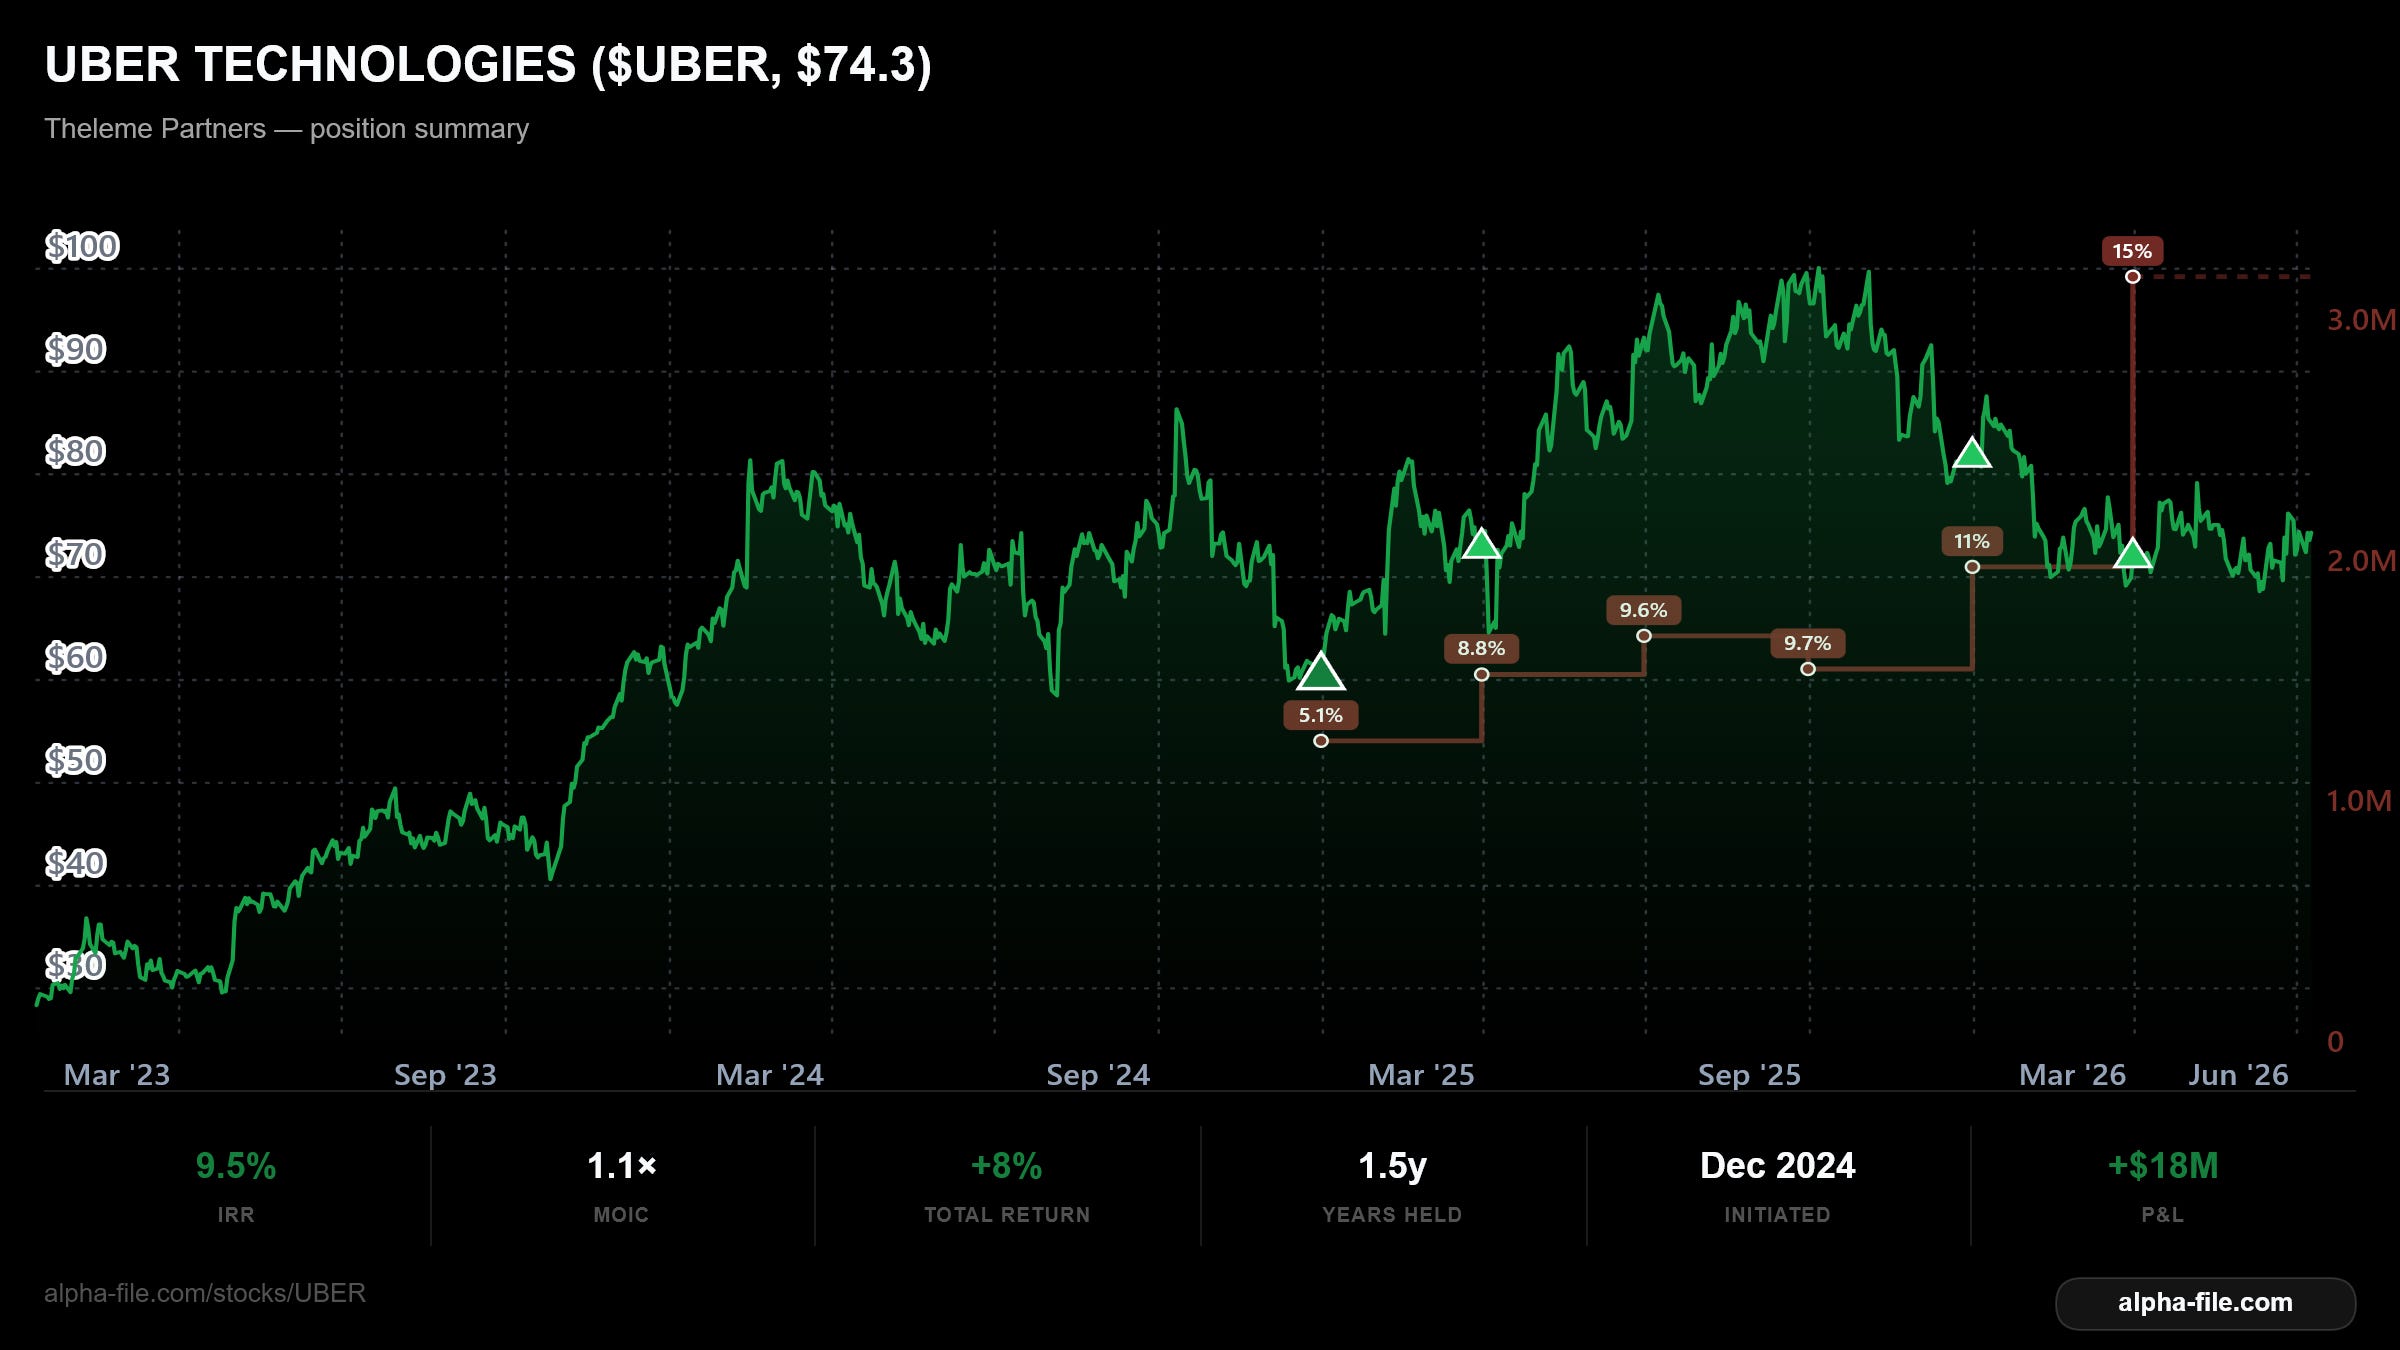Select the 1.1× MOIC value
Image resolution: width=2400 pixels, height=1350 pixels.
622,1166
